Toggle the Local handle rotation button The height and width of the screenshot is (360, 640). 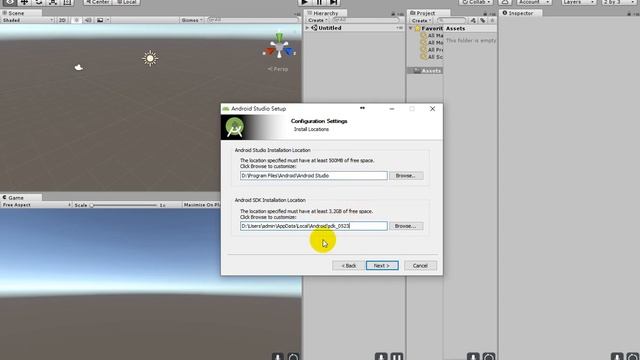click(x=127, y=2)
